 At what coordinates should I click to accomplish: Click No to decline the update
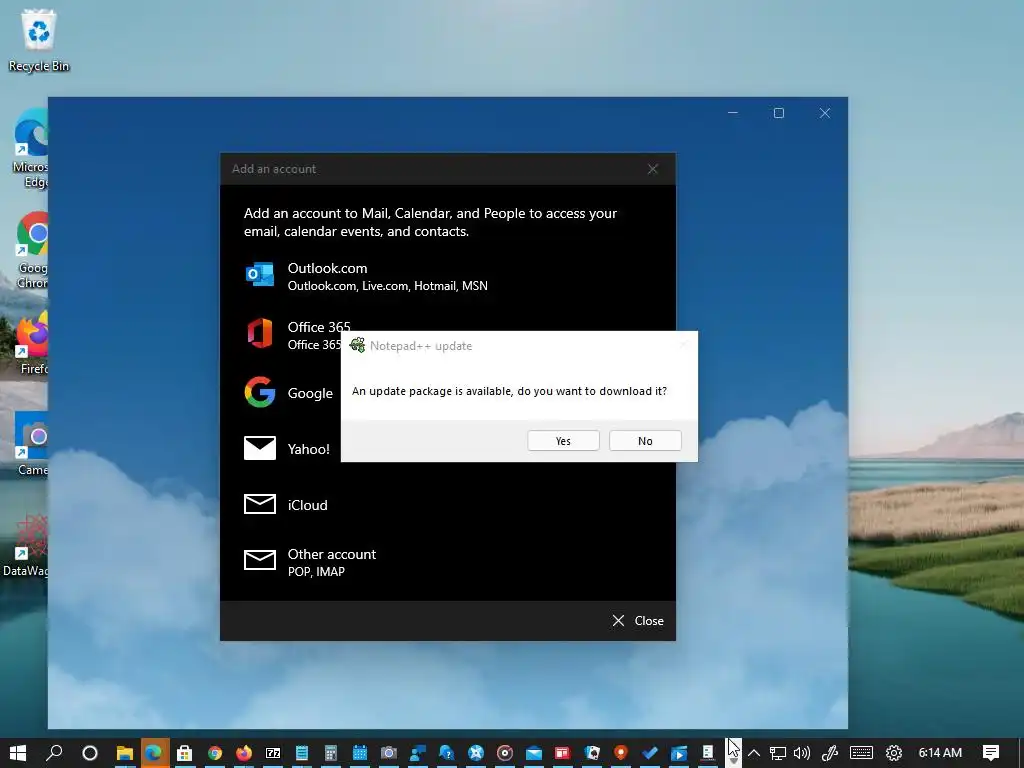[x=645, y=441]
